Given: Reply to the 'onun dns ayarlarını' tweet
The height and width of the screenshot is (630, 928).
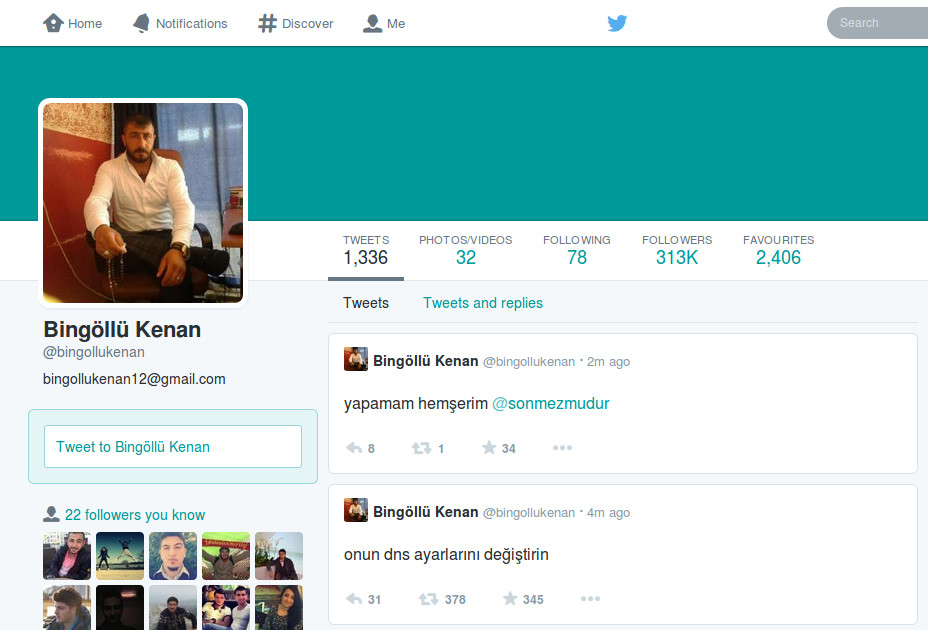Looking at the screenshot, I should pyautogui.click(x=354, y=599).
